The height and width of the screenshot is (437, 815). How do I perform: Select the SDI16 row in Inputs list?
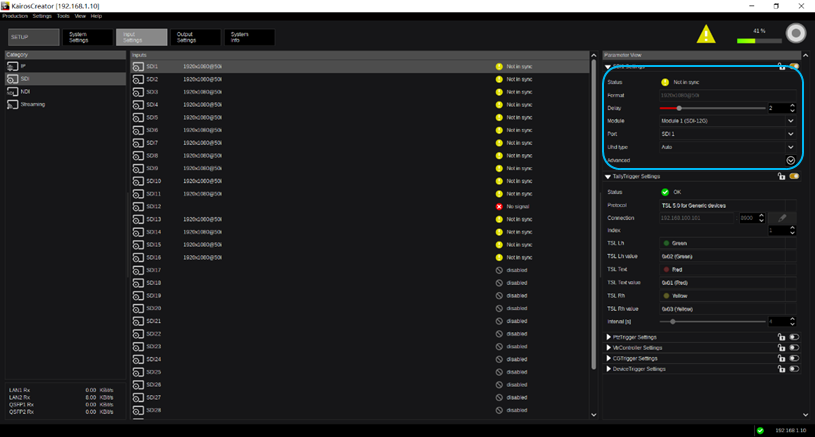tap(360, 258)
